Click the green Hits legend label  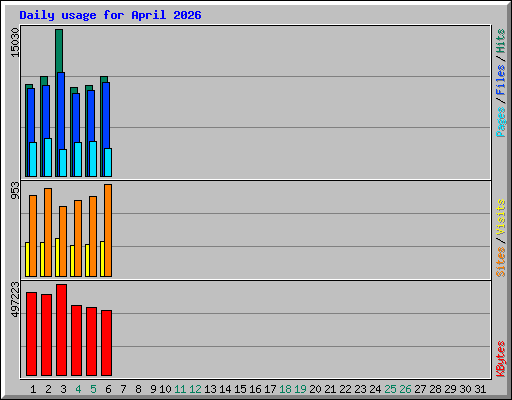click(x=500, y=41)
